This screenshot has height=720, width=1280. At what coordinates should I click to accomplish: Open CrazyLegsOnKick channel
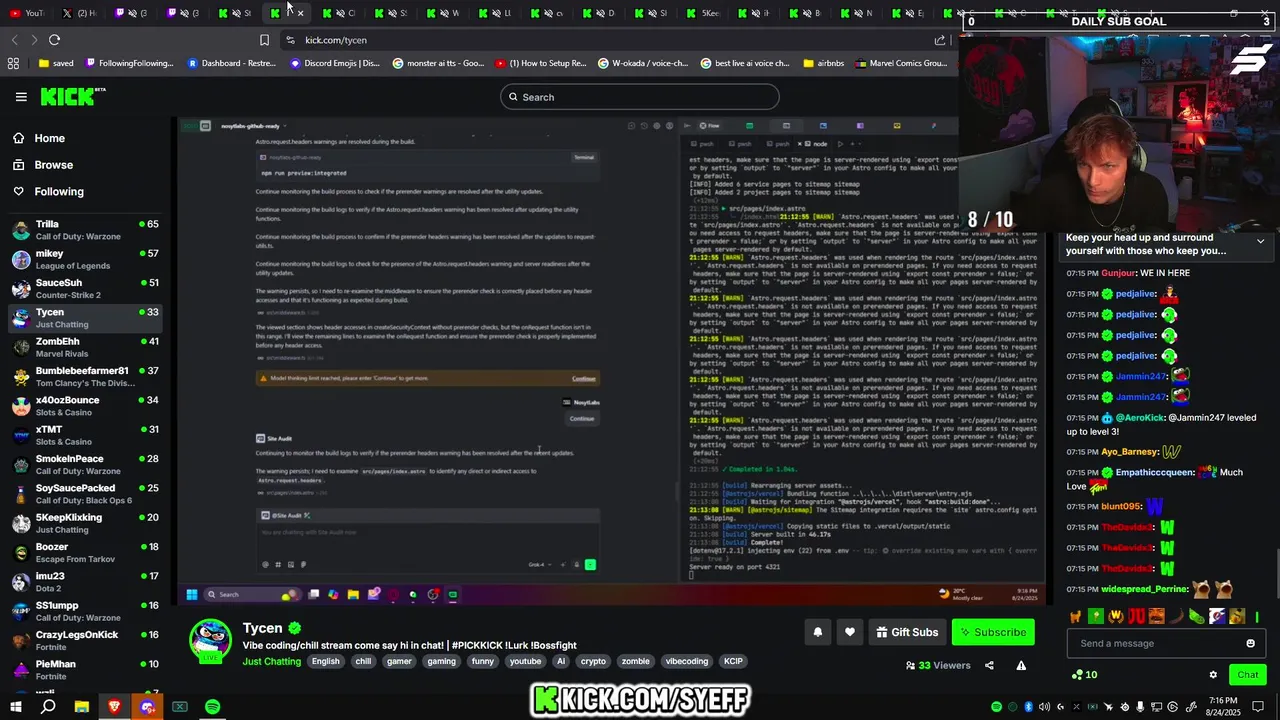tap(85, 640)
